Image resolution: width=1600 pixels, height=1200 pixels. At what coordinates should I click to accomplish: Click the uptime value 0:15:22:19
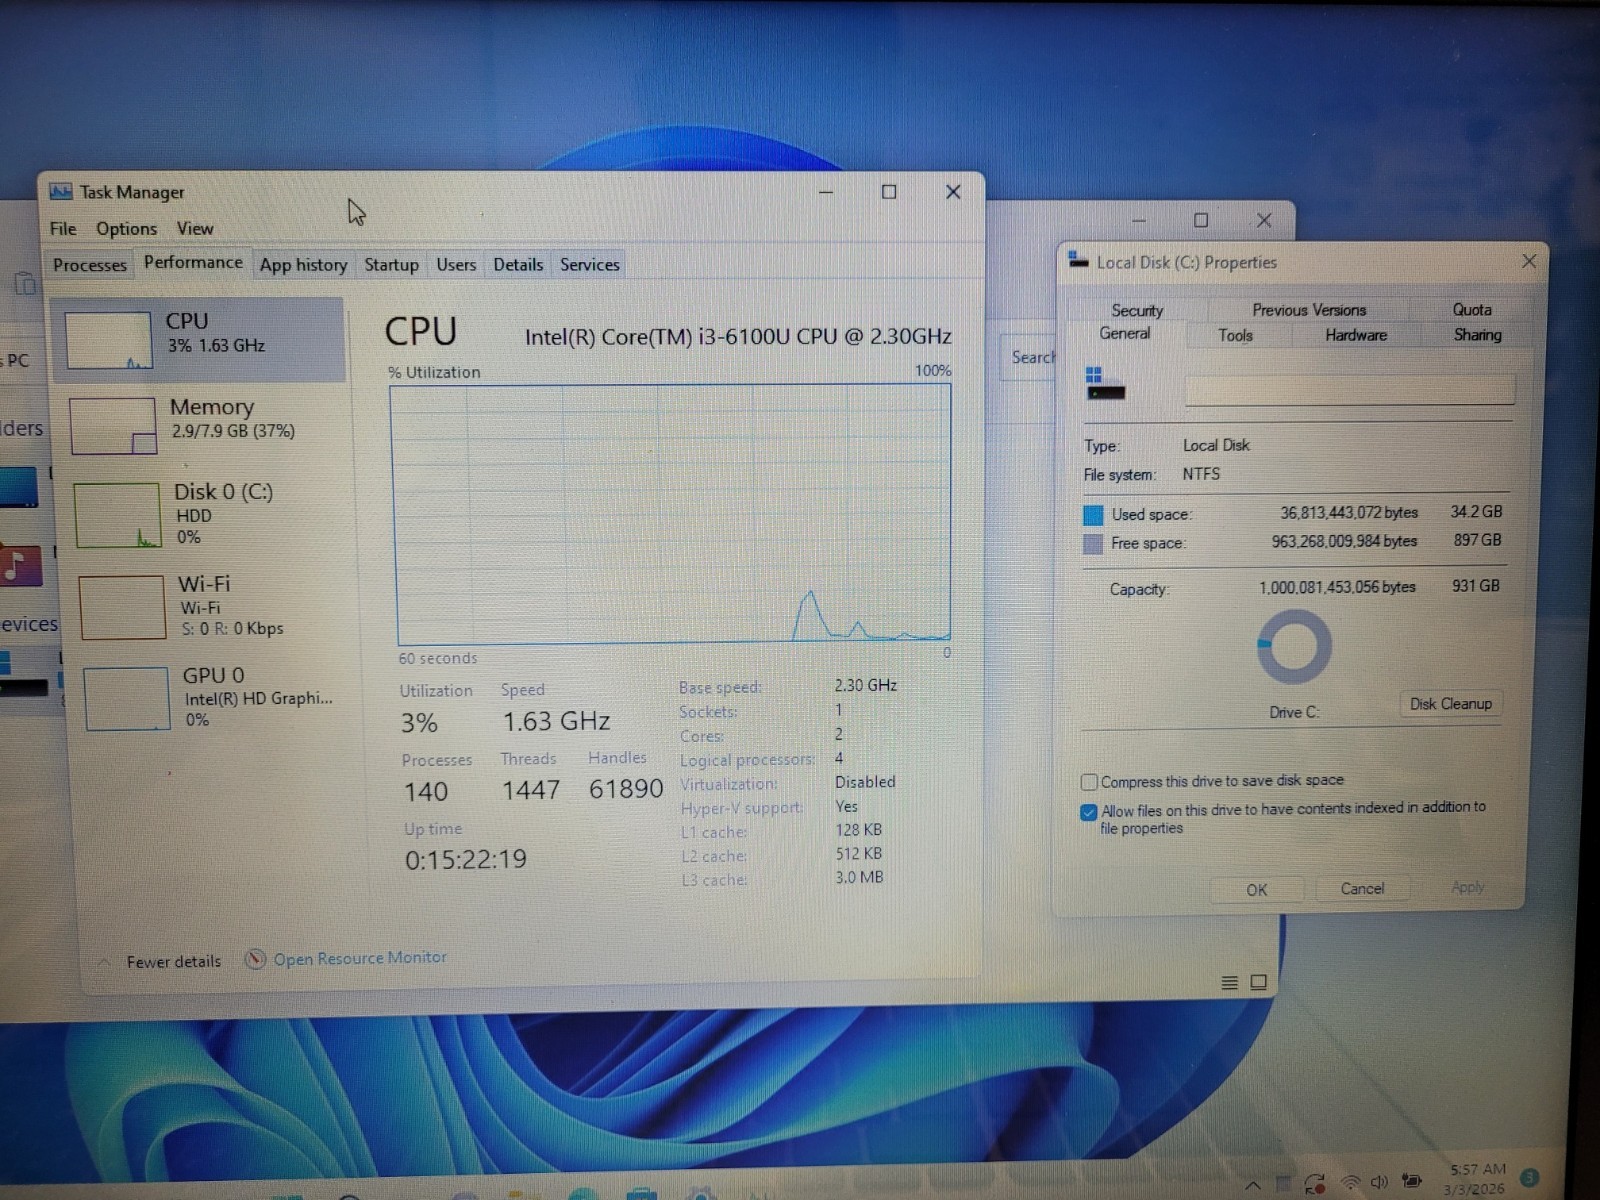coord(465,860)
